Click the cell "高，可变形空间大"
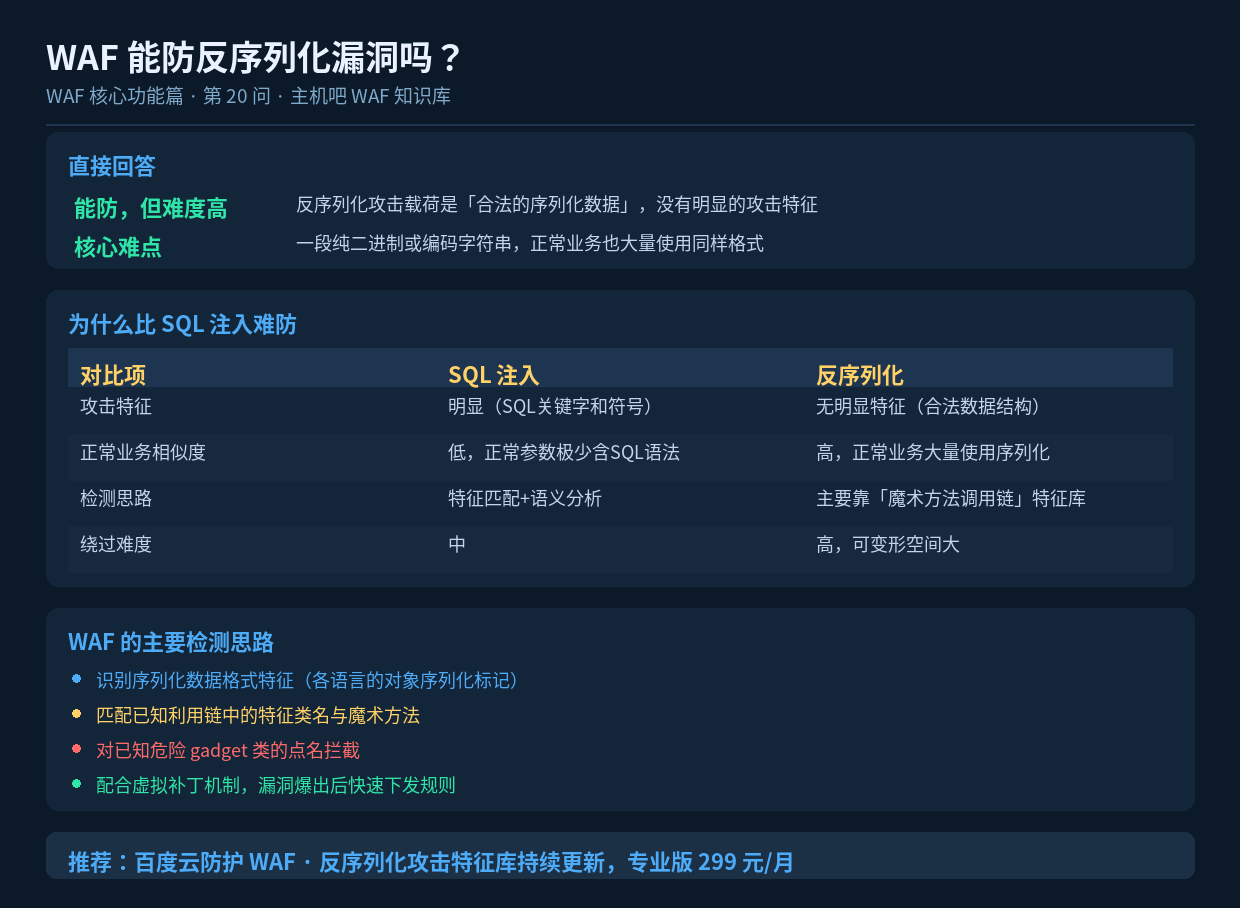The height and width of the screenshot is (908, 1240). pyautogui.click(x=888, y=544)
